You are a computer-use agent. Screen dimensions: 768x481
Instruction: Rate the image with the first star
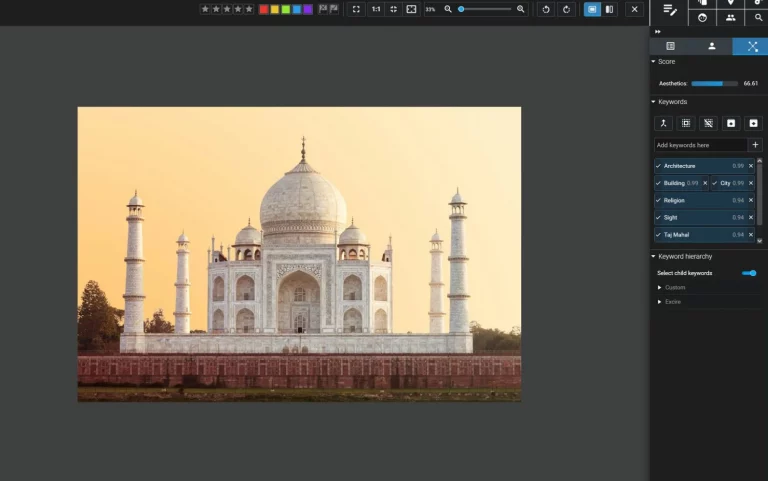tap(205, 9)
